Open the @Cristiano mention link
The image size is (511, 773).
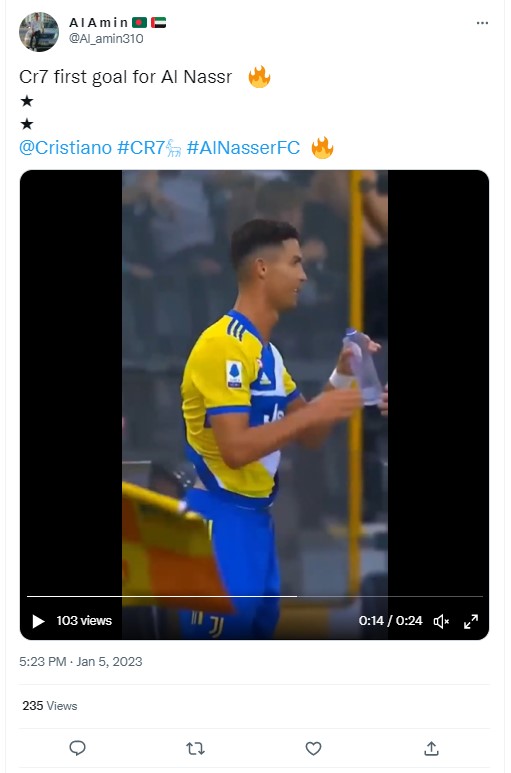pos(66,147)
